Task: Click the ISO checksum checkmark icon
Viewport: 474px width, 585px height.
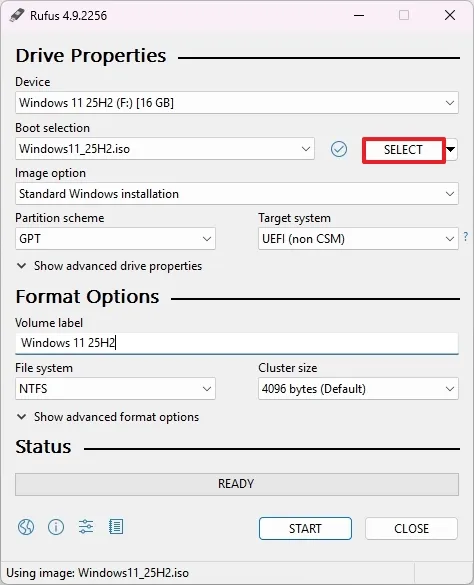Action: [339, 149]
